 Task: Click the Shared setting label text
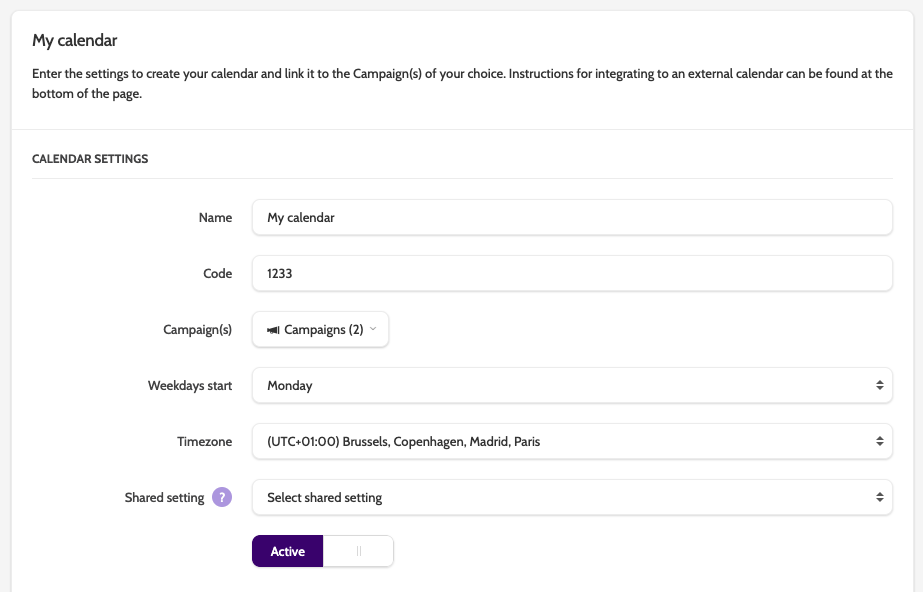tap(164, 498)
